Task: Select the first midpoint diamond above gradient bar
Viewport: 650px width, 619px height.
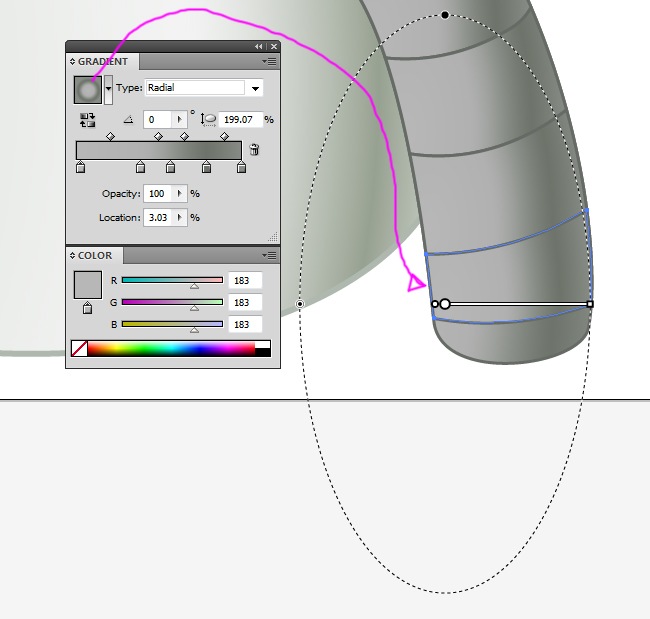Action: tap(110, 136)
